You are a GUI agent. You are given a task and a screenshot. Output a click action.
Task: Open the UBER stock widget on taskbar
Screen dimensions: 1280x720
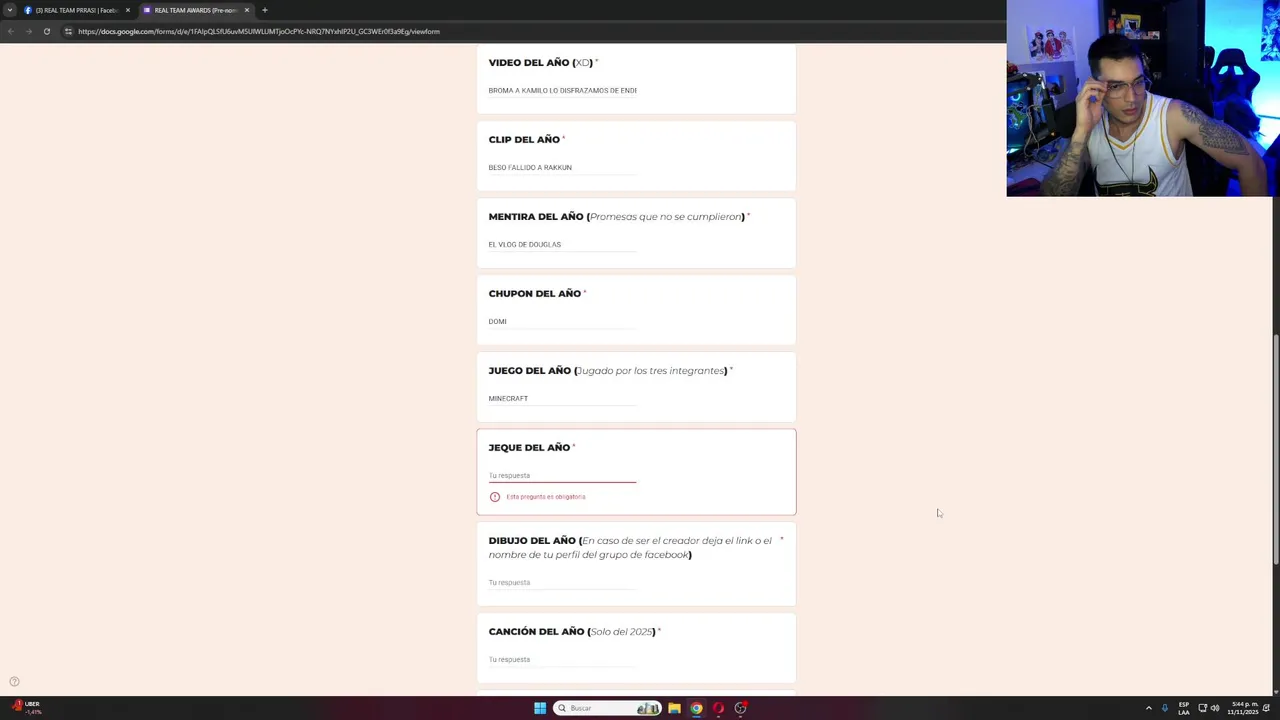24,708
